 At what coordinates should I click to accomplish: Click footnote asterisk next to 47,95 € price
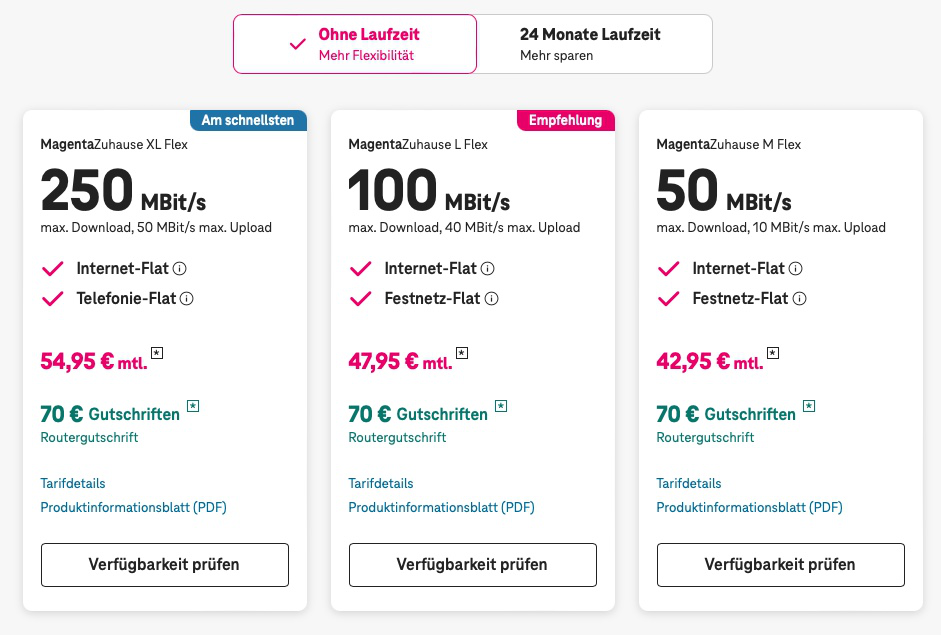coord(462,353)
